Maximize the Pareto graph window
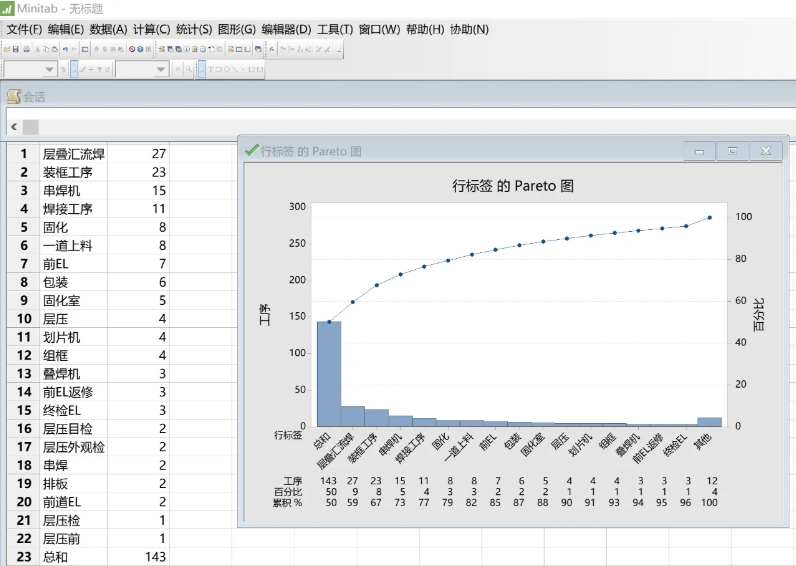The width and height of the screenshot is (796, 566). click(733, 151)
